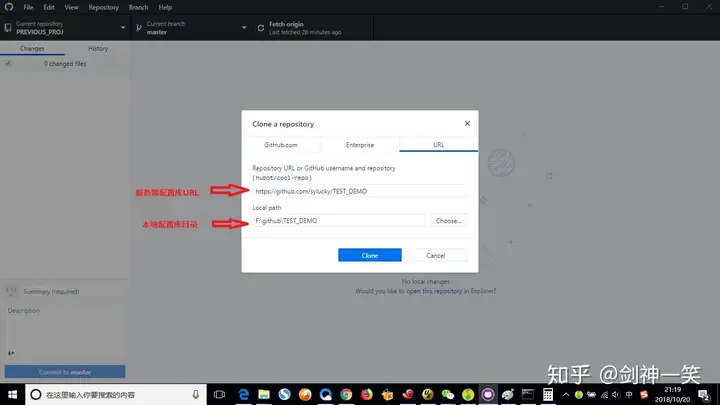
Task: Expand the Current repository dropdown
Action: pyautogui.click(x=65, y=28)
